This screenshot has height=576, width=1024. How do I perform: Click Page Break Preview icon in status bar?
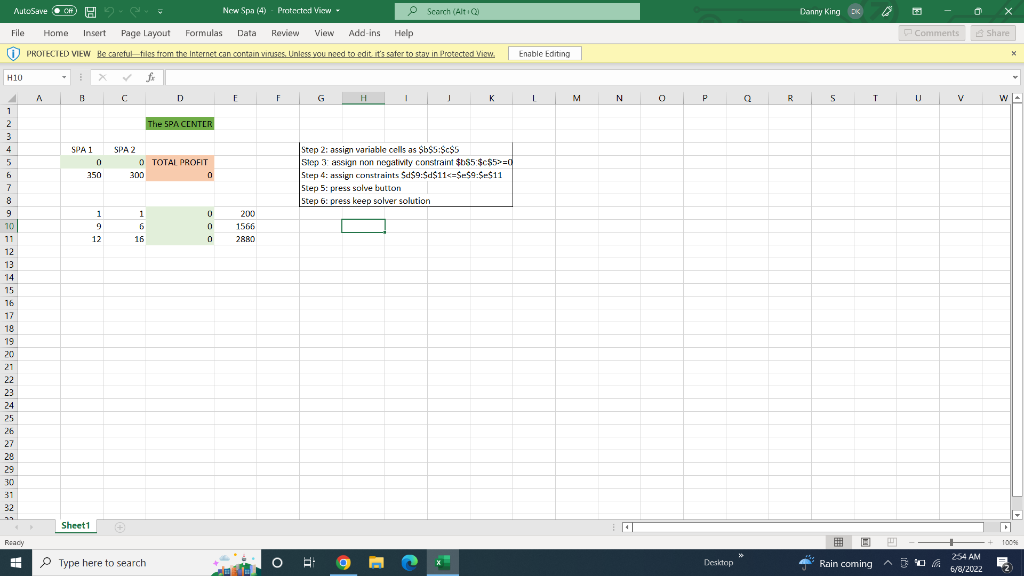[891, 541]
